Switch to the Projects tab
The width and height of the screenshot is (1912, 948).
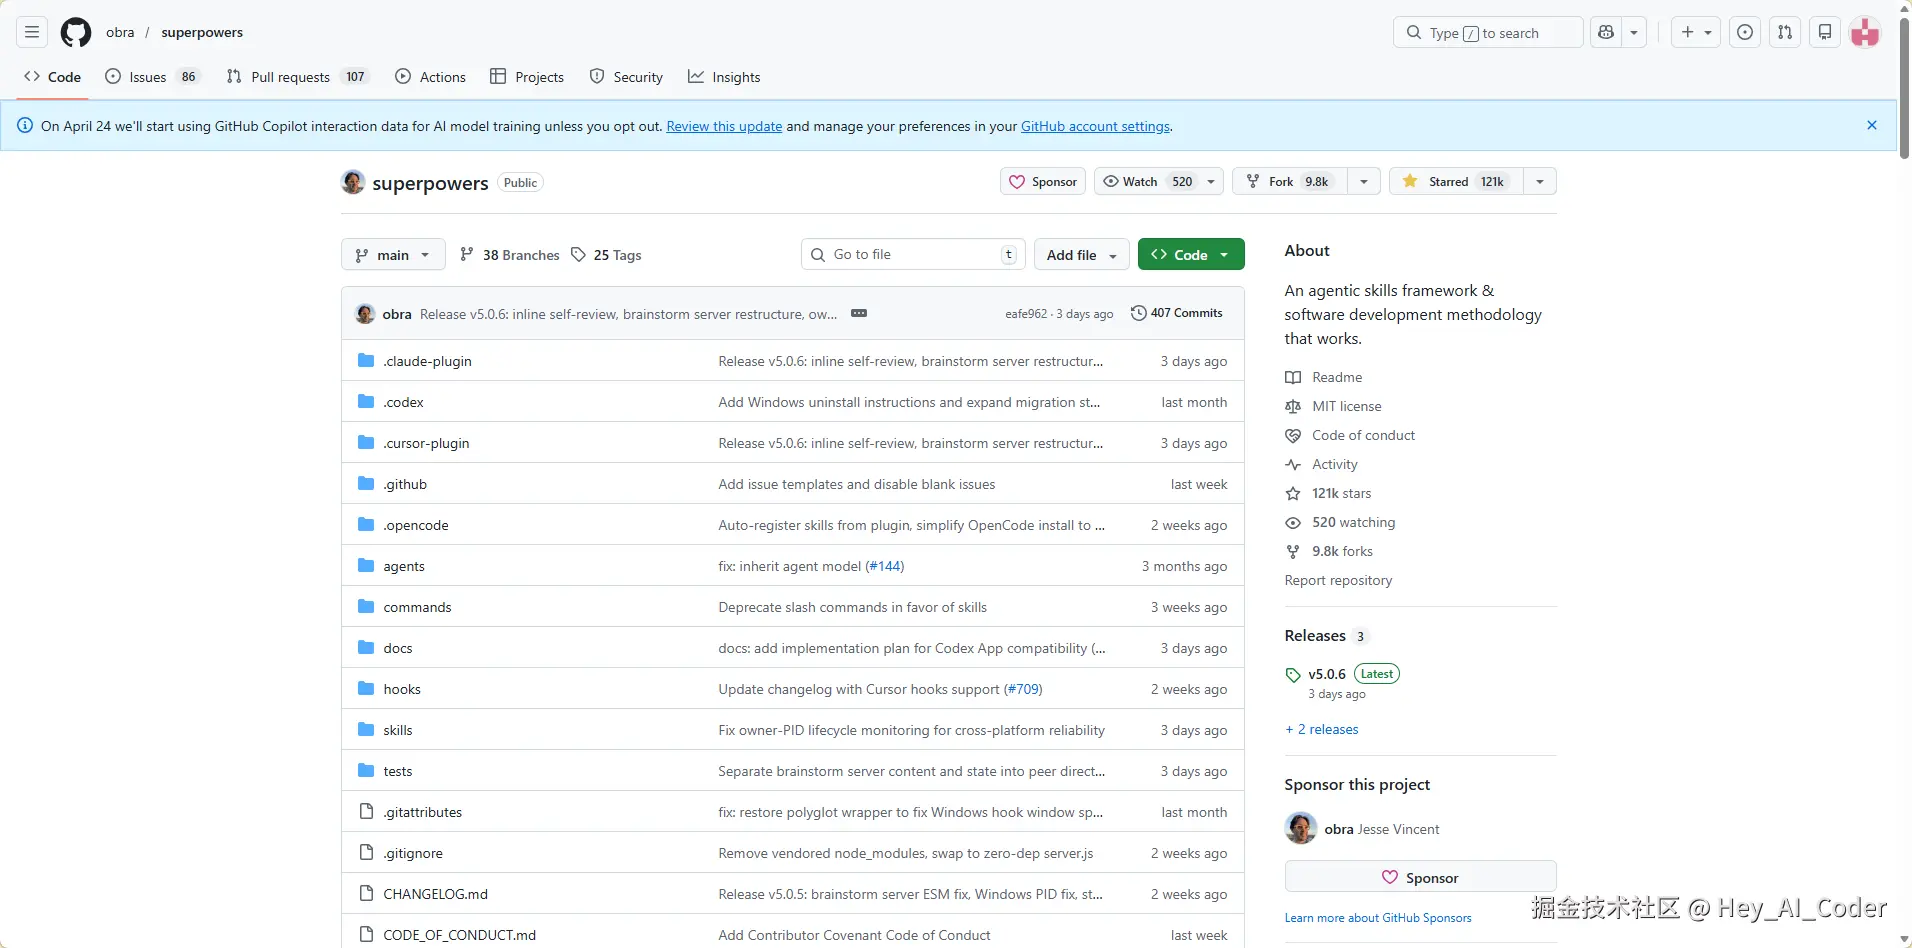point(527,77)
